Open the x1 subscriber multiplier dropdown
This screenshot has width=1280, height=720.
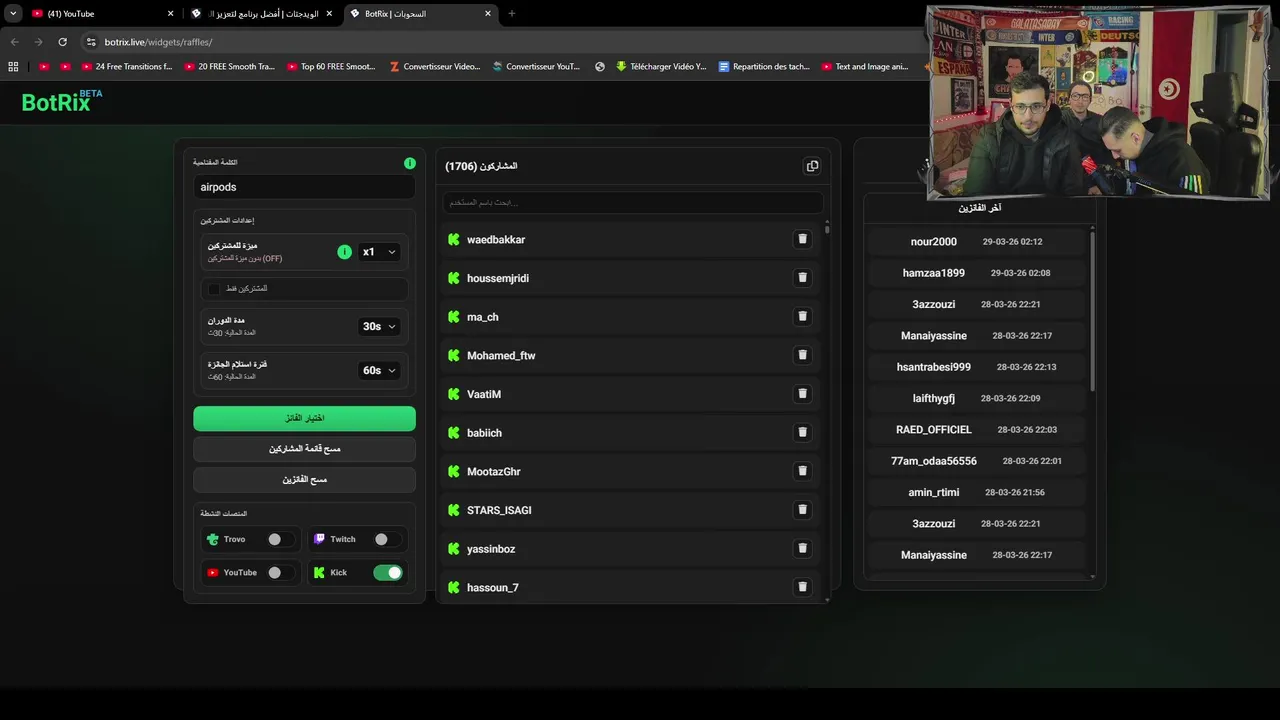click(379, 252)
